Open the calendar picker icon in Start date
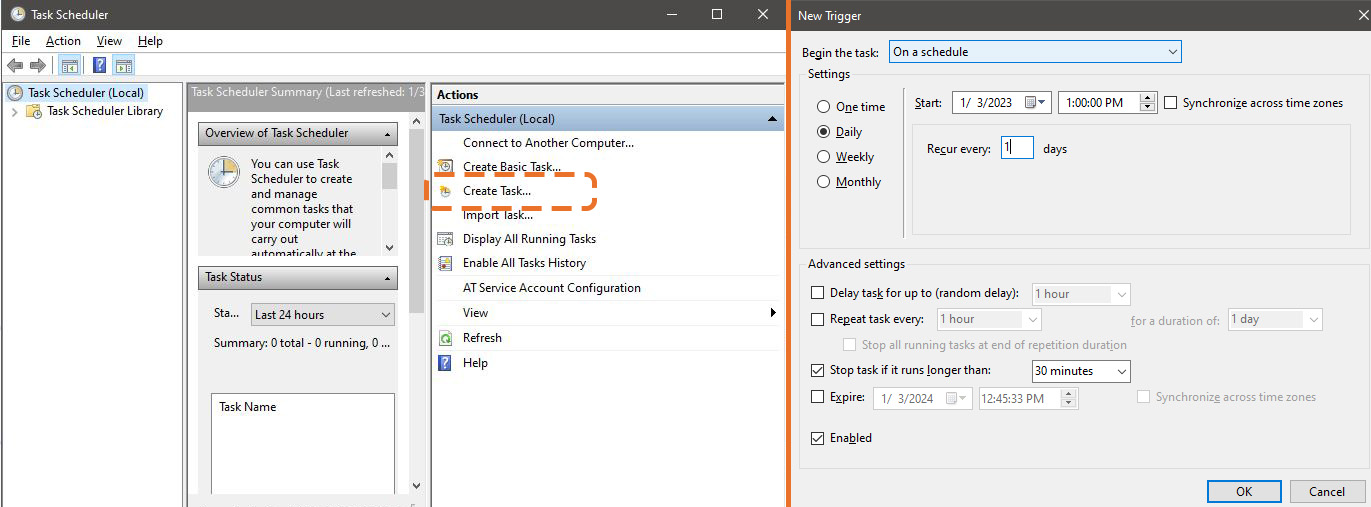 1030,103
